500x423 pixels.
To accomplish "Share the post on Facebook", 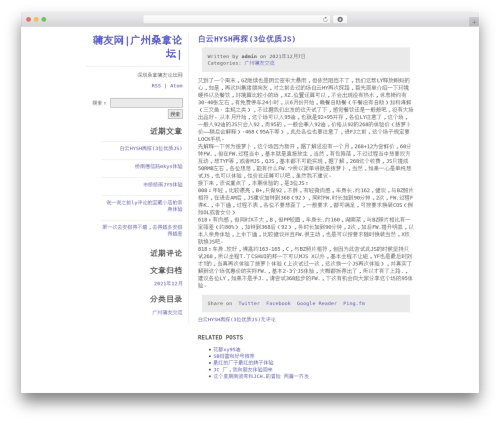I will coord(278,303).
